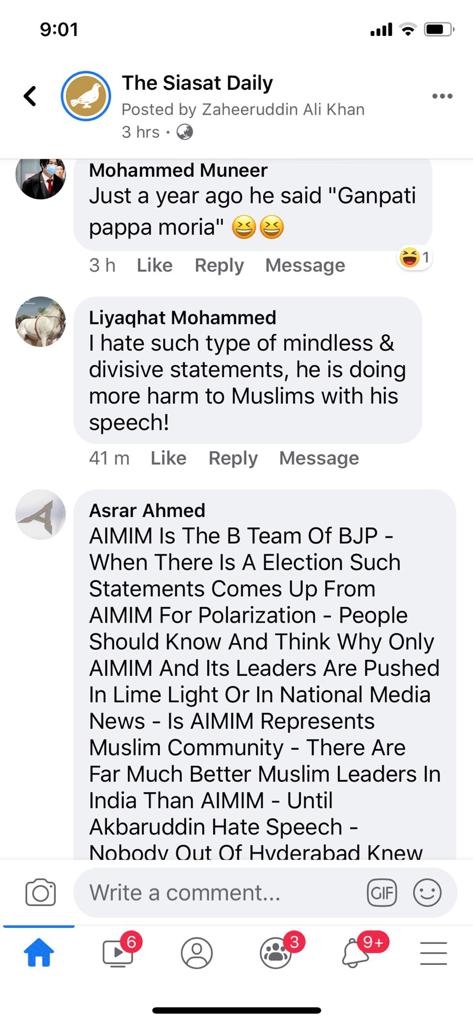Tap the camera icon to attach photo

(41, 893)
